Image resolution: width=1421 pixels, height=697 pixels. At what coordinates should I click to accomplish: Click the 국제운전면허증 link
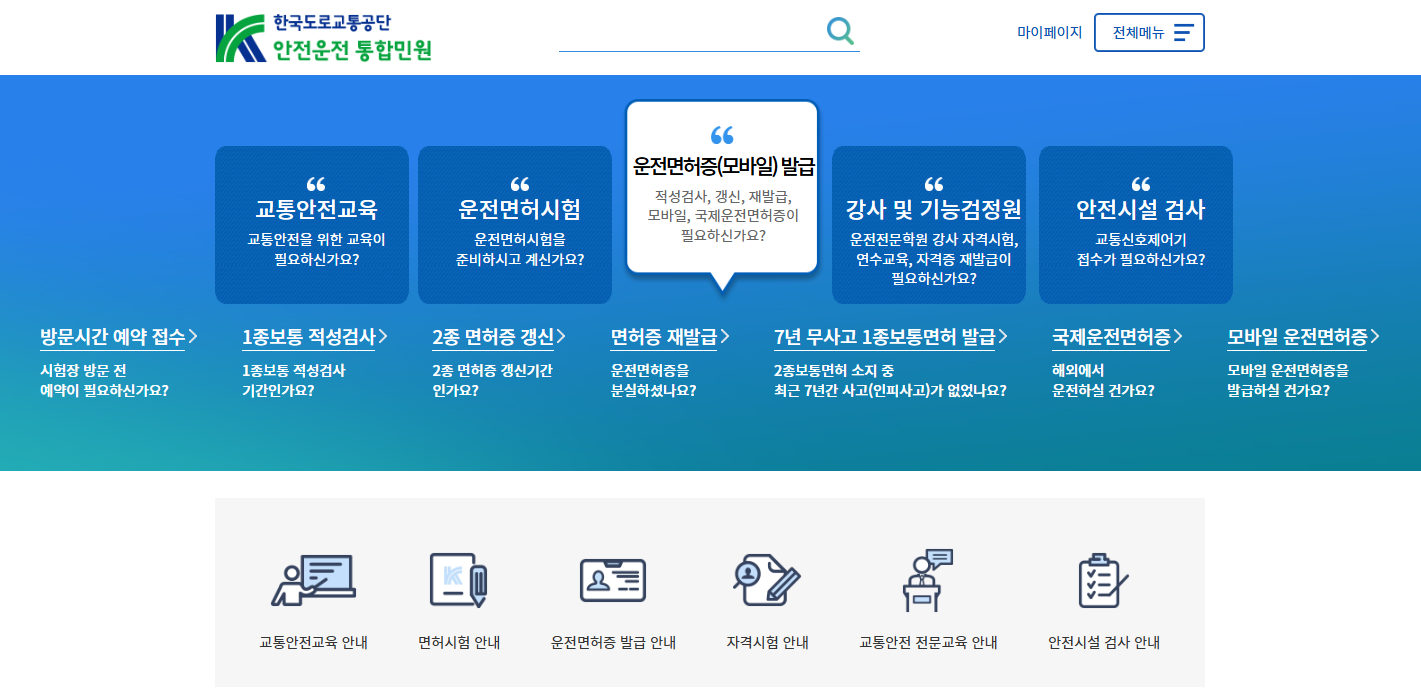pyautogui.click(x=1109, y=338)
